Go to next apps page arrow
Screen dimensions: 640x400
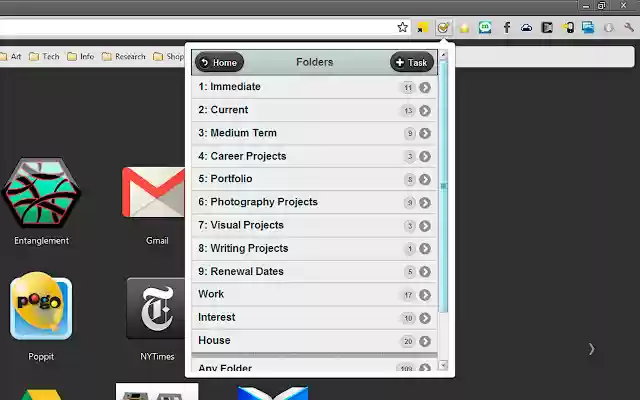[591, 349]
